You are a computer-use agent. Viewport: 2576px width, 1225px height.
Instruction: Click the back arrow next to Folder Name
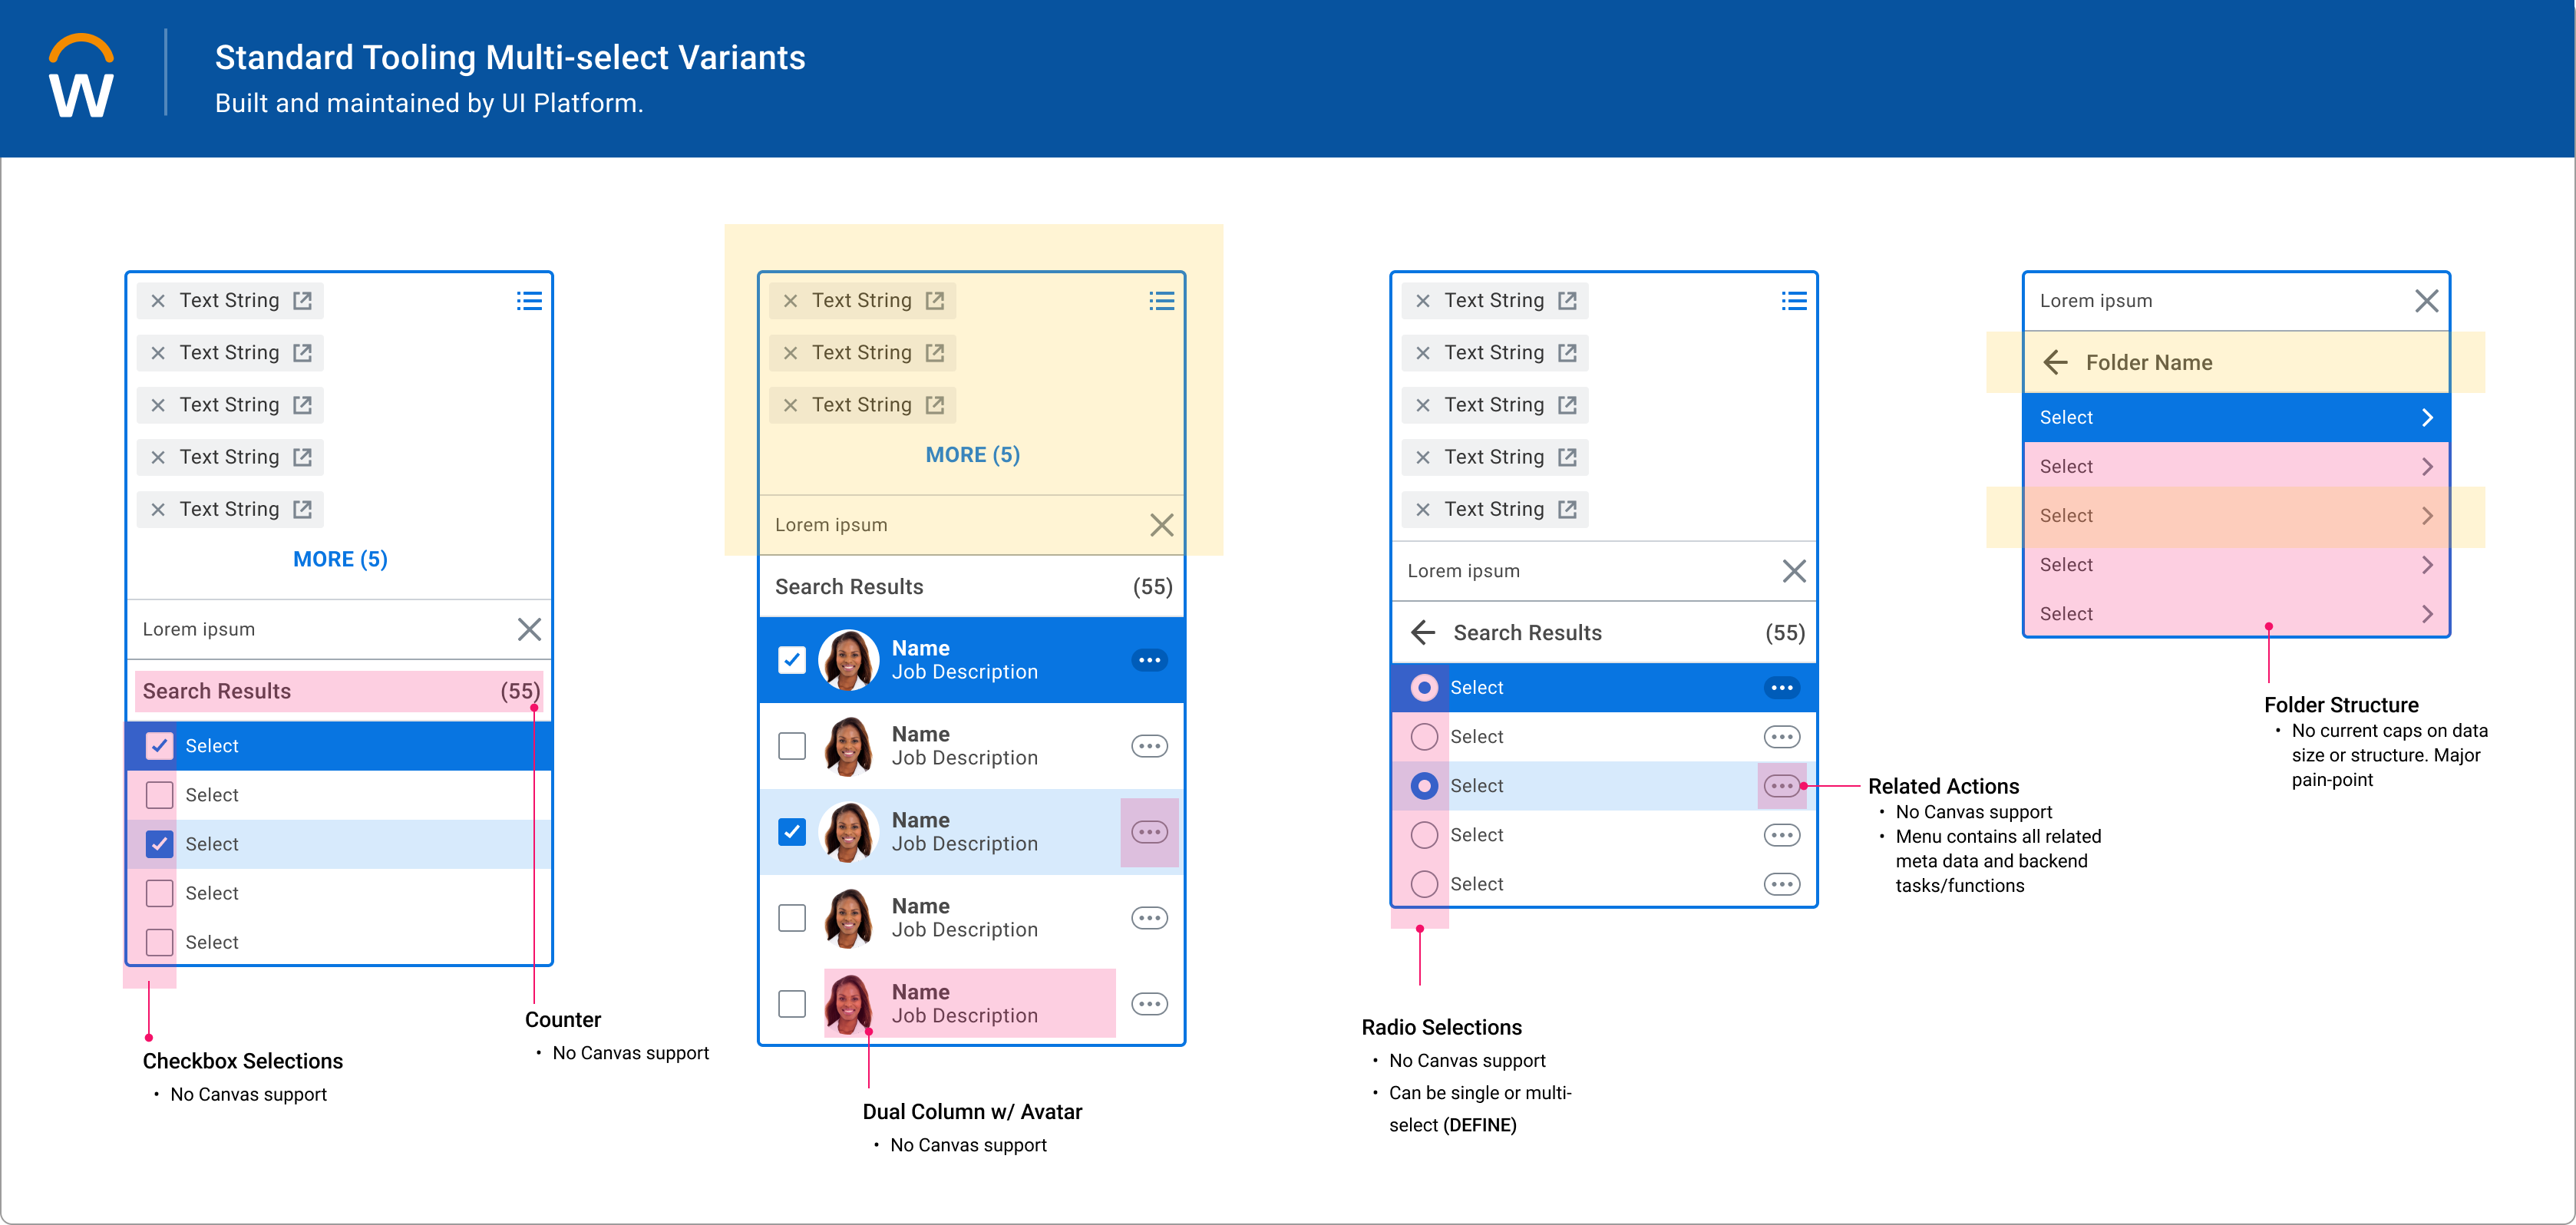(x=2056, y=362)
